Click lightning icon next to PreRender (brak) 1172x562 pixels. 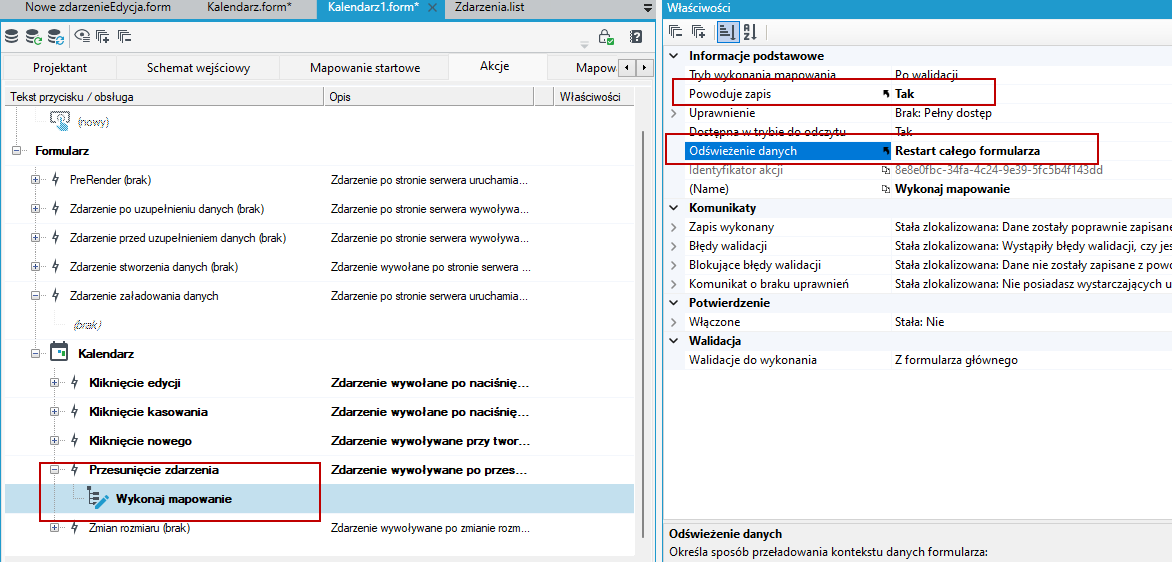pyautogui.click(x=55, y=179)
